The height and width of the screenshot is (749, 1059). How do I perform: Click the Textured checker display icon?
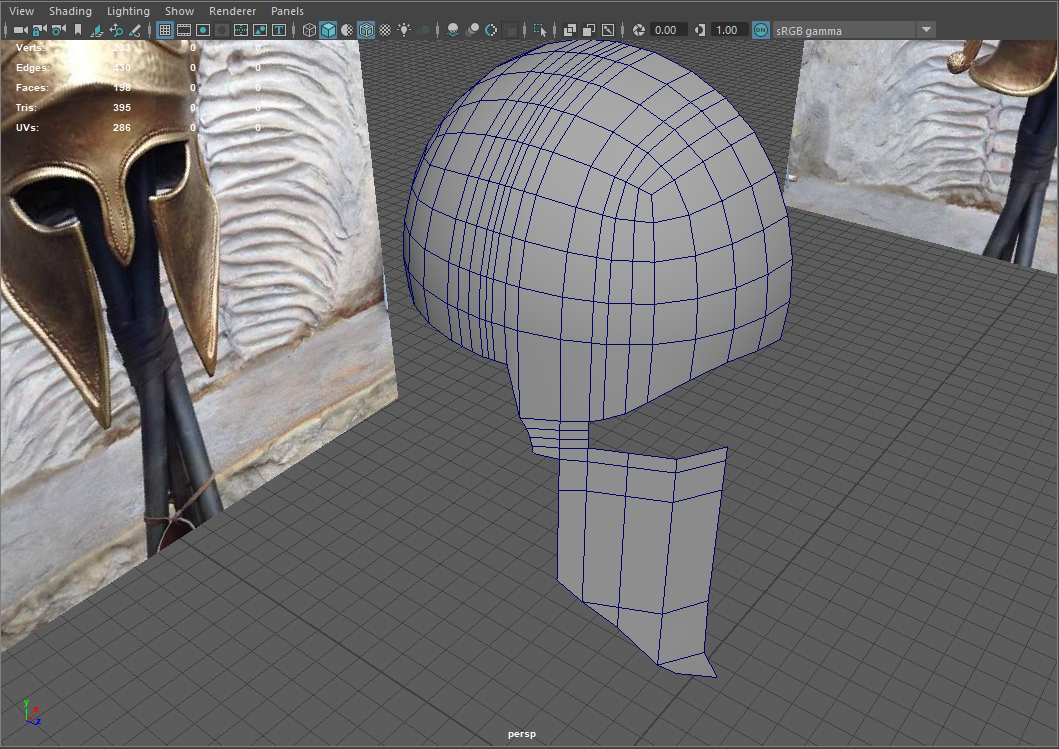[385, 30]
